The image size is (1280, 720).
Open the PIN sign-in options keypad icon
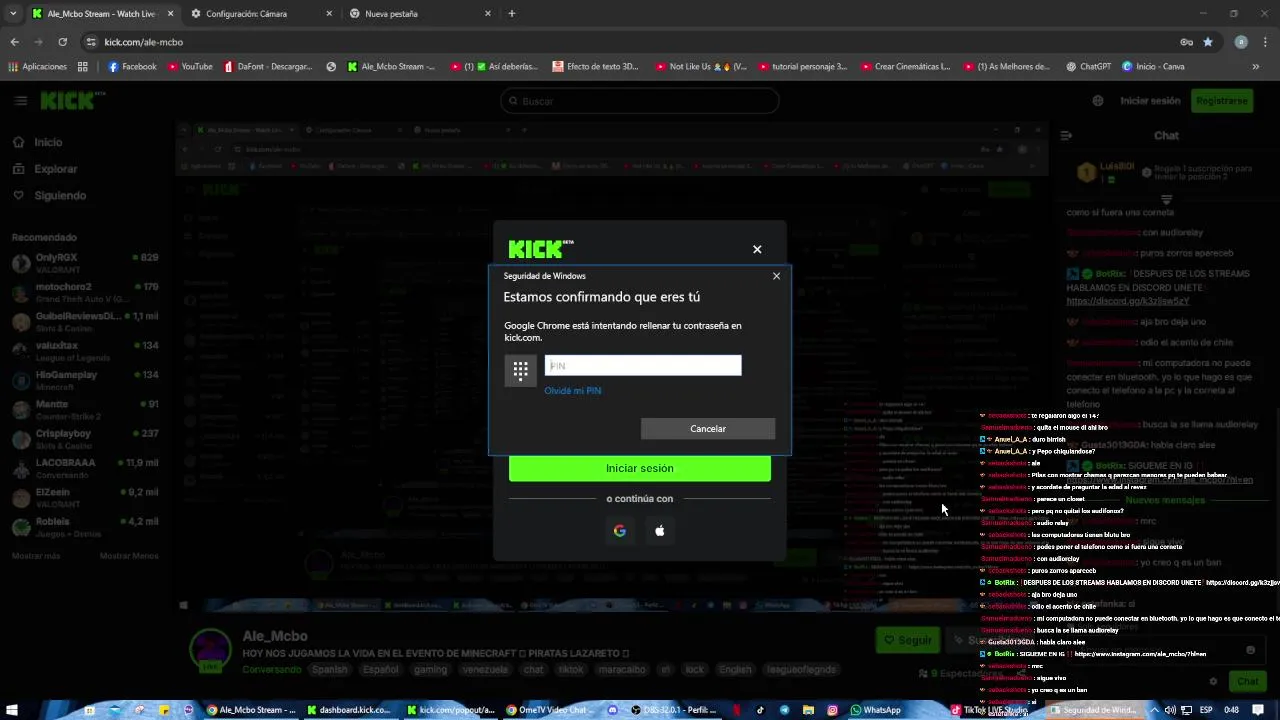tap(520, 370)
